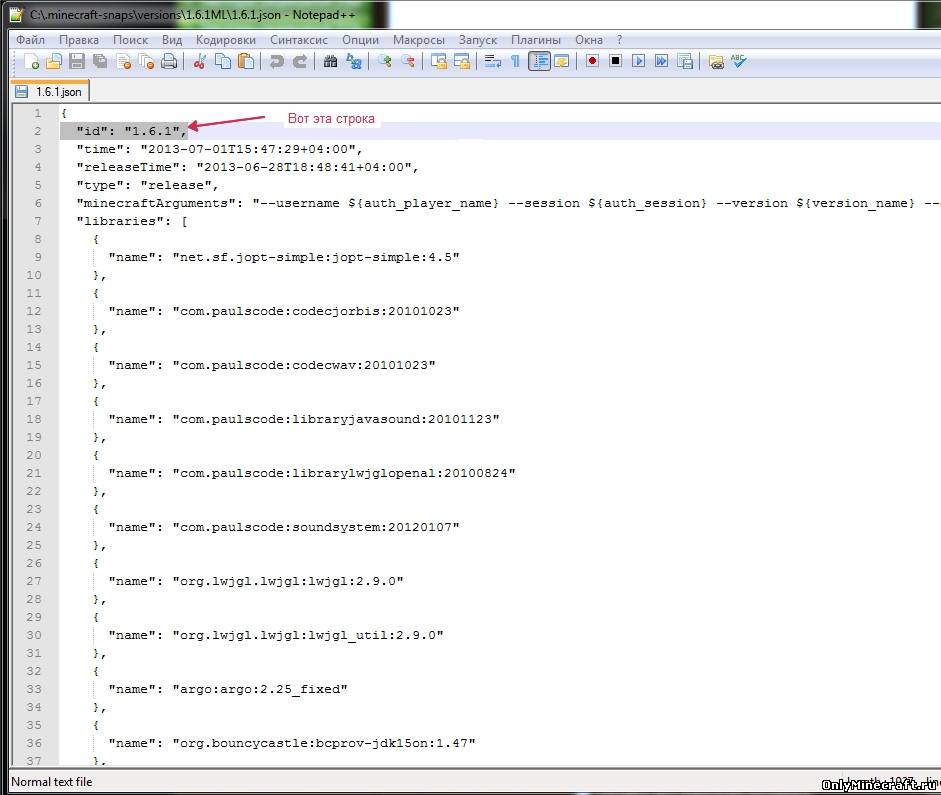Create a new document with toolbar icon

coord(31,62)
